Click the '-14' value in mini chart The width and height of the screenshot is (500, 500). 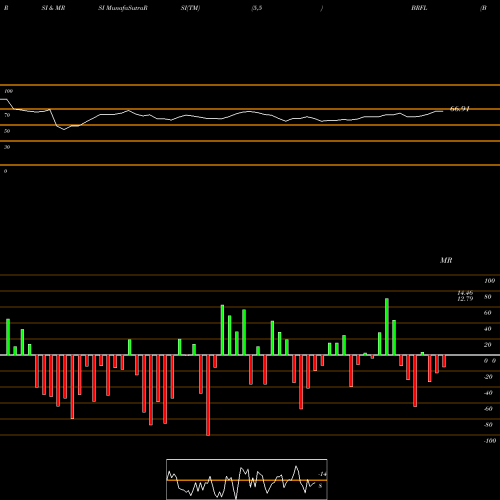click(323, 474)
